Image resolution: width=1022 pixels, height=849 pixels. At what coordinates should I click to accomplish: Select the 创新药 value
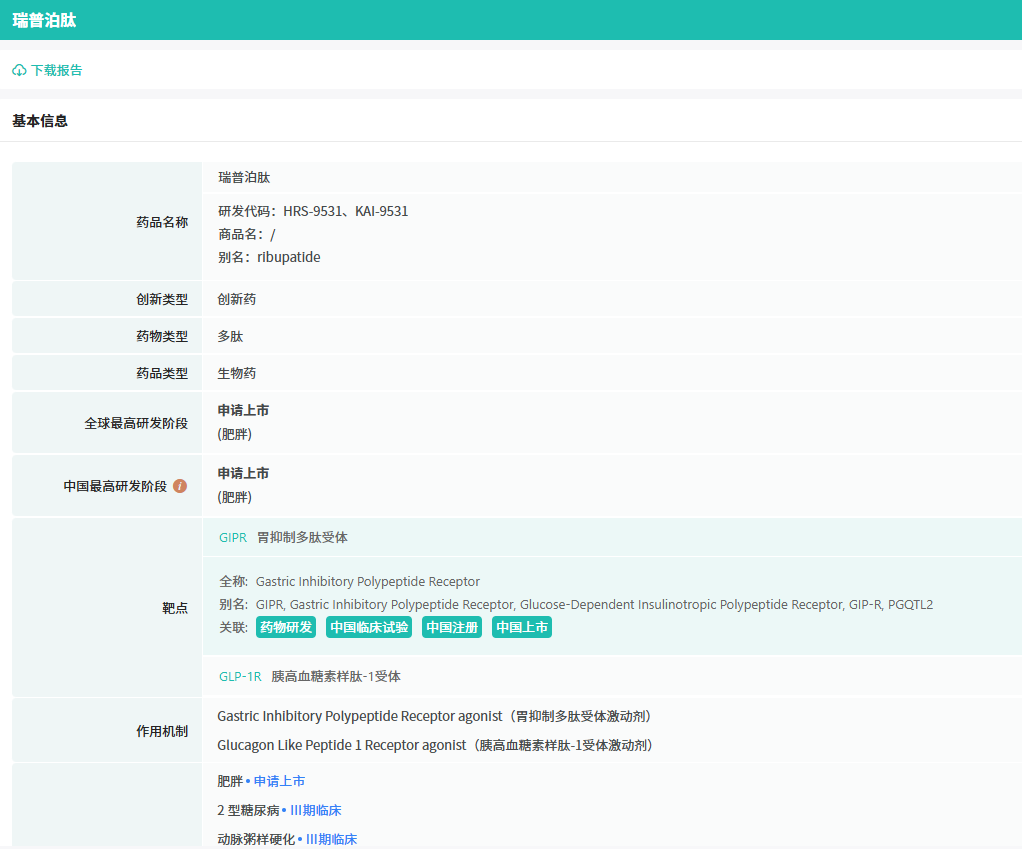click(237, 299)
